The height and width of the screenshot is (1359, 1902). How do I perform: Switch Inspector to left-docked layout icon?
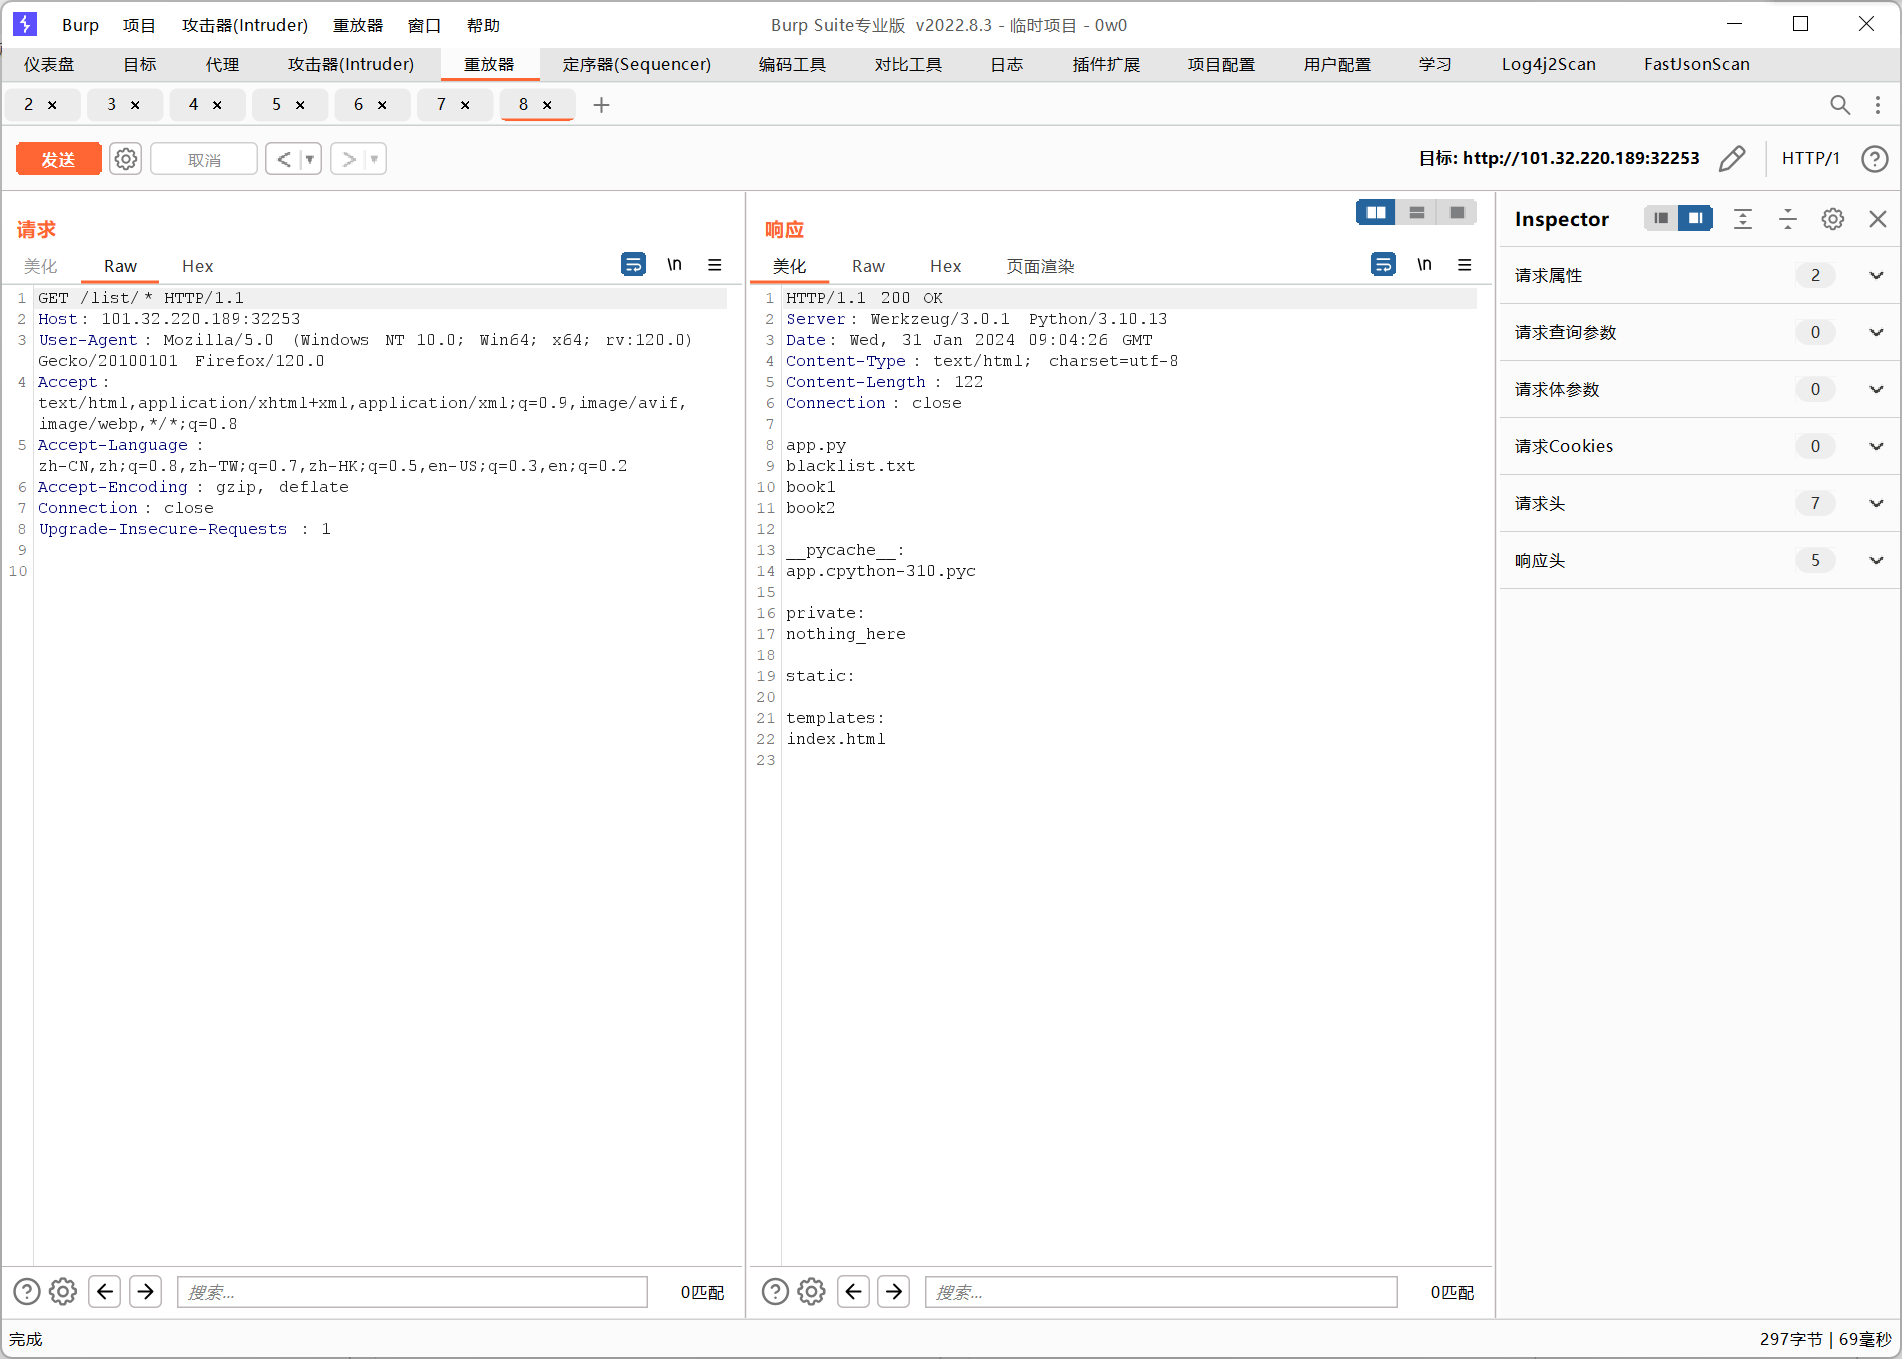pyautogui.click(x=1661, y=218)
